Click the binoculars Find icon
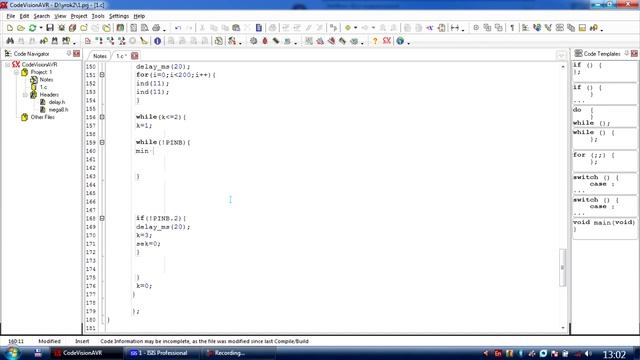The width and height of the screenshot is (640, 360). tap(10, 41)
